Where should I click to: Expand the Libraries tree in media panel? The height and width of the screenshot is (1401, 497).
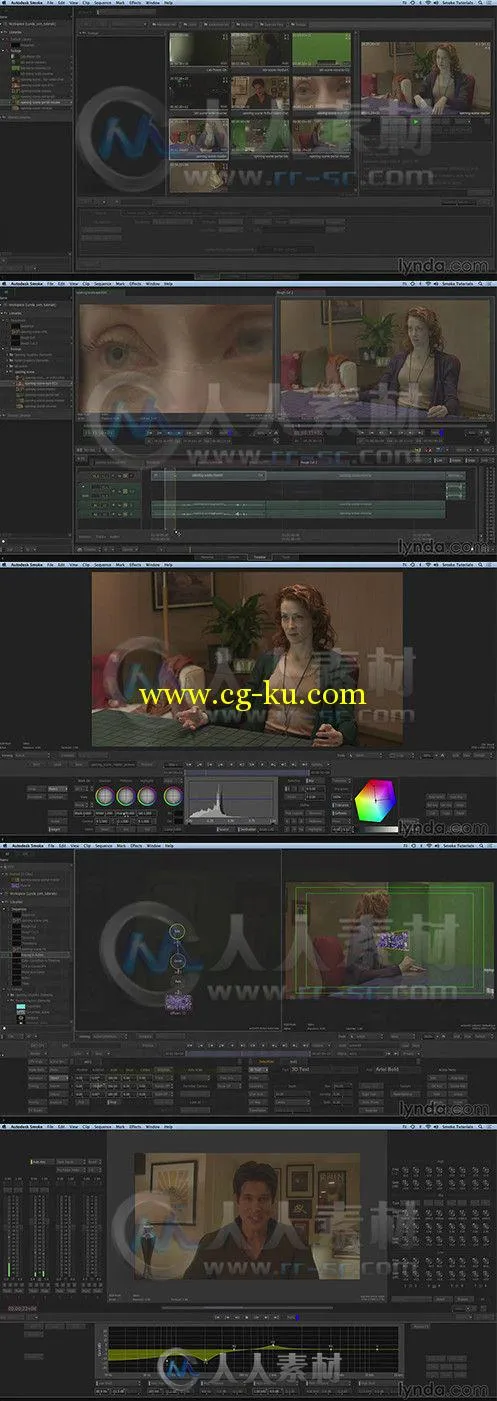point(12,32)
